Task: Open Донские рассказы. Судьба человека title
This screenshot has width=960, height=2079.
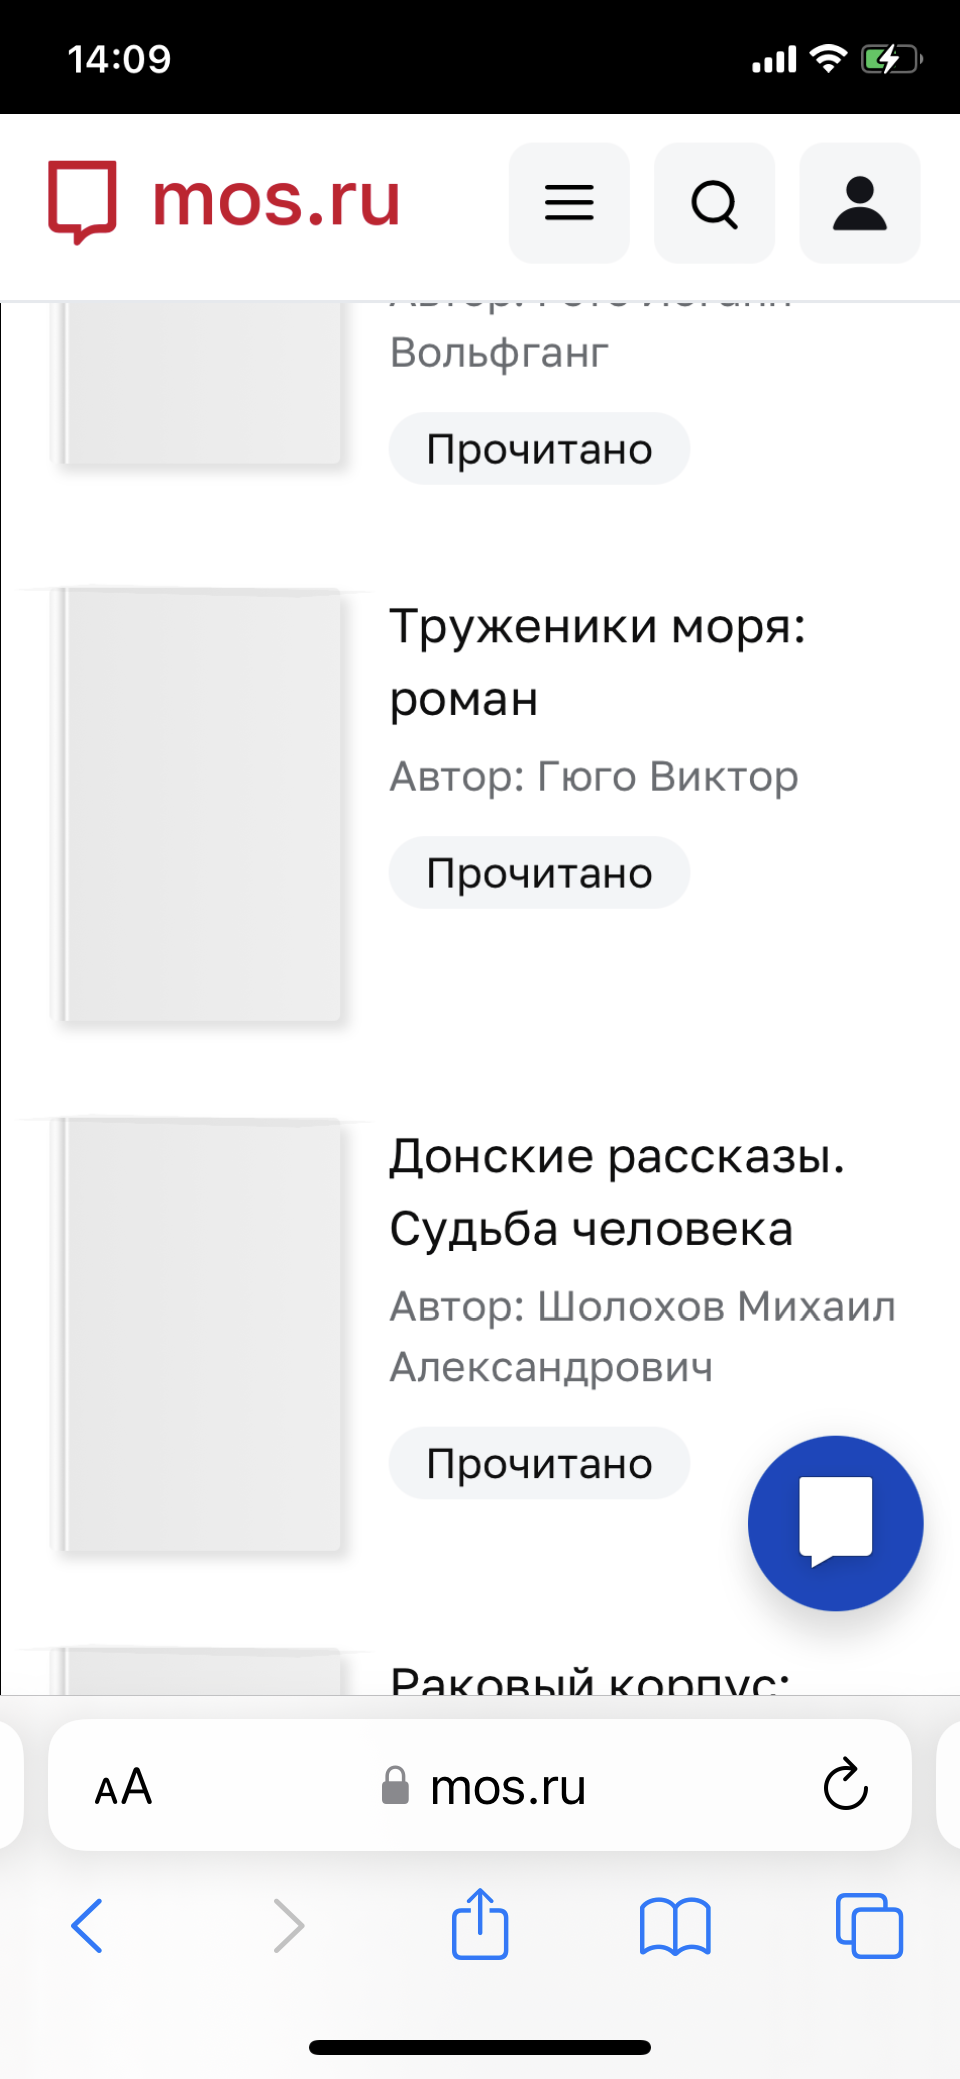Action: 617,1192
